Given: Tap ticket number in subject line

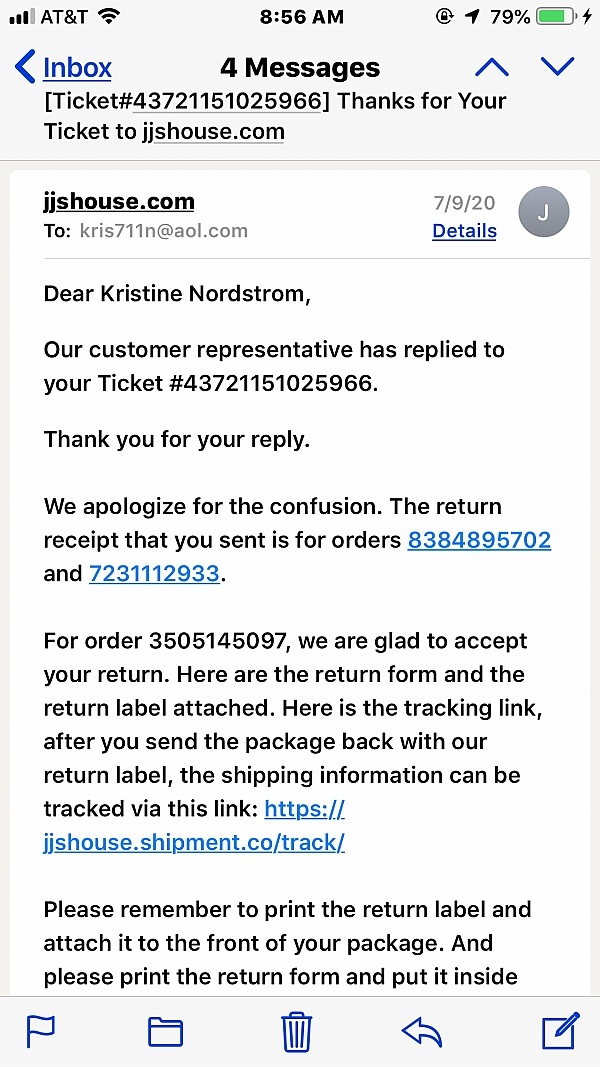Looking at the screenshot, I should pyautogui.click(x=230, y=101).
